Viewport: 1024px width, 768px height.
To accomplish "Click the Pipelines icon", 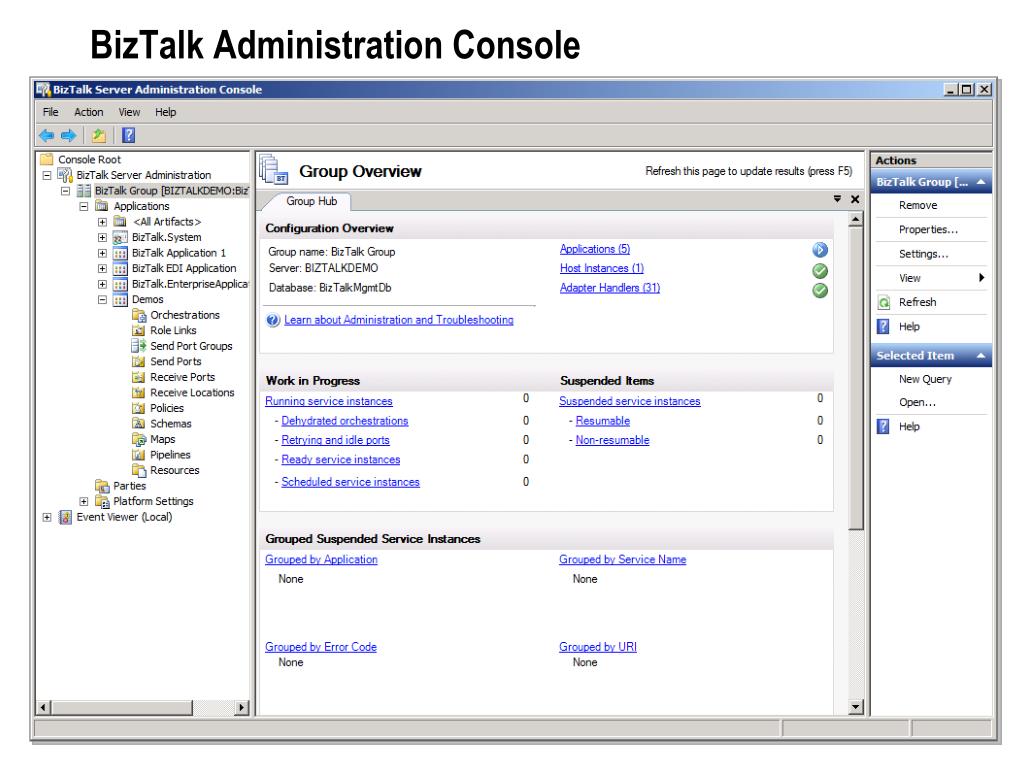I will coord(138,455).
